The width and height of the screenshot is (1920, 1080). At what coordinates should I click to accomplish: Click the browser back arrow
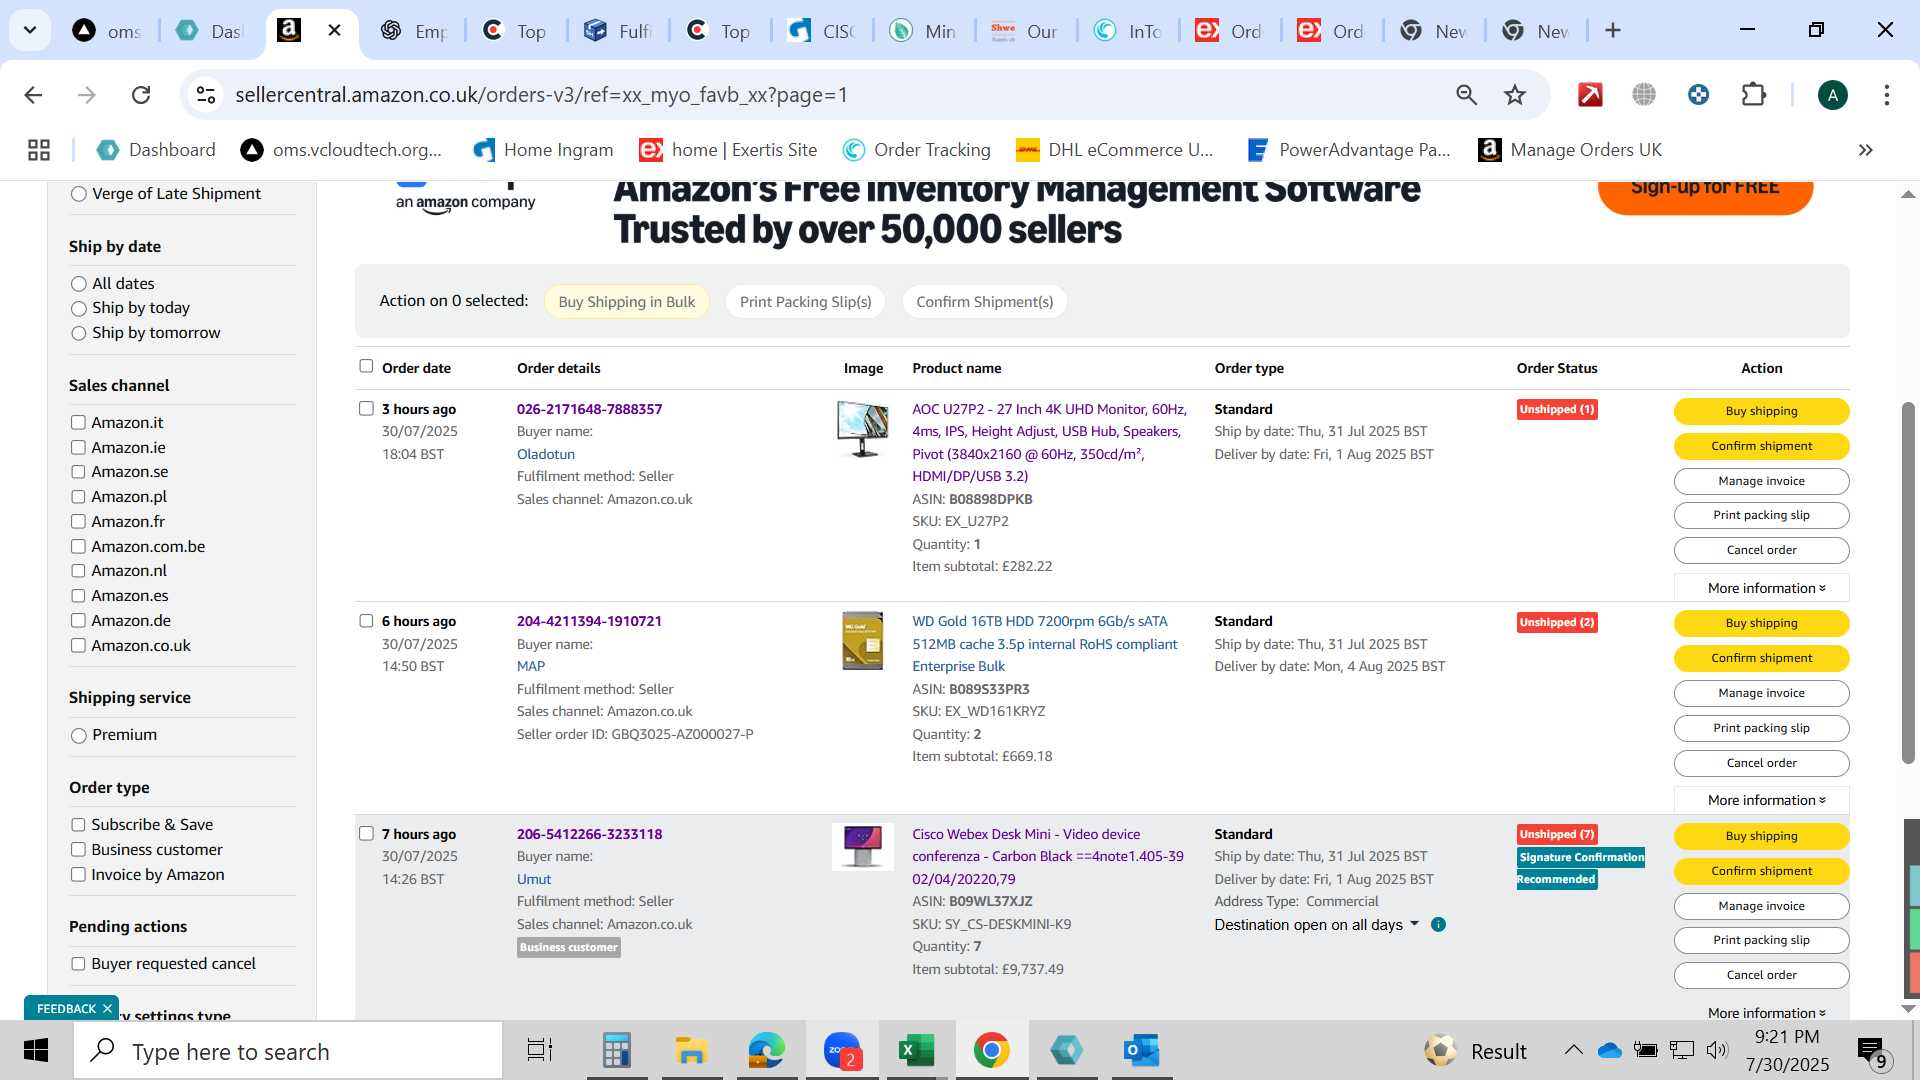[x=33, y=95]
